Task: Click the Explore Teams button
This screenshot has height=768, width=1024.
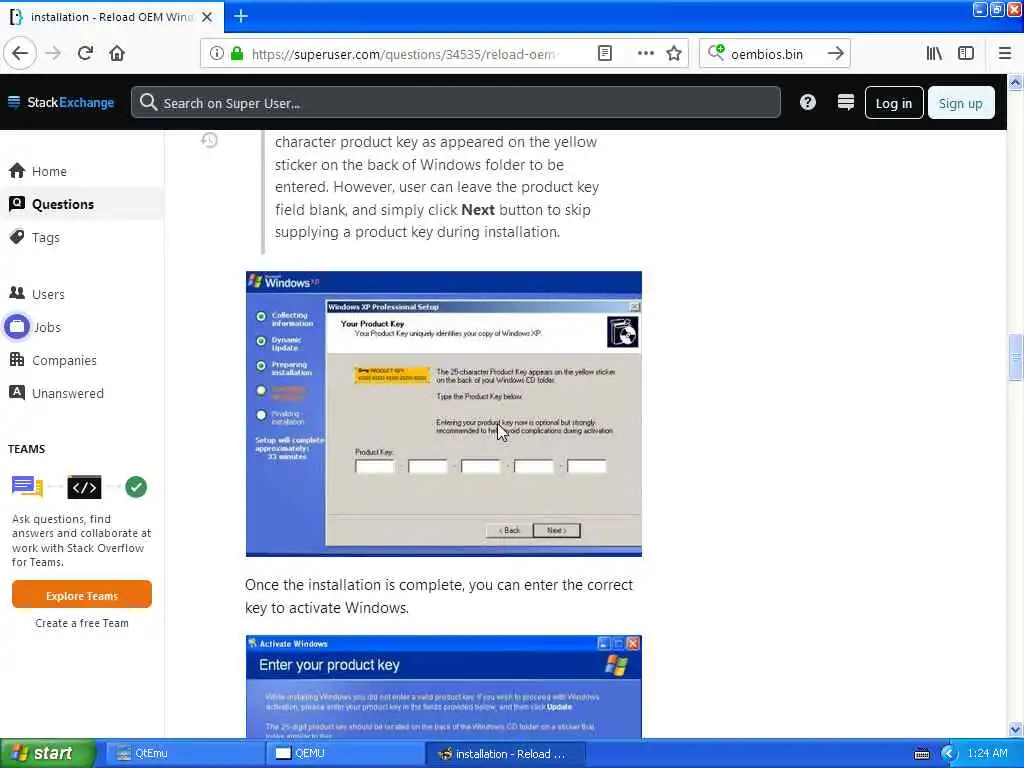Action: click(x=82, y=595)
